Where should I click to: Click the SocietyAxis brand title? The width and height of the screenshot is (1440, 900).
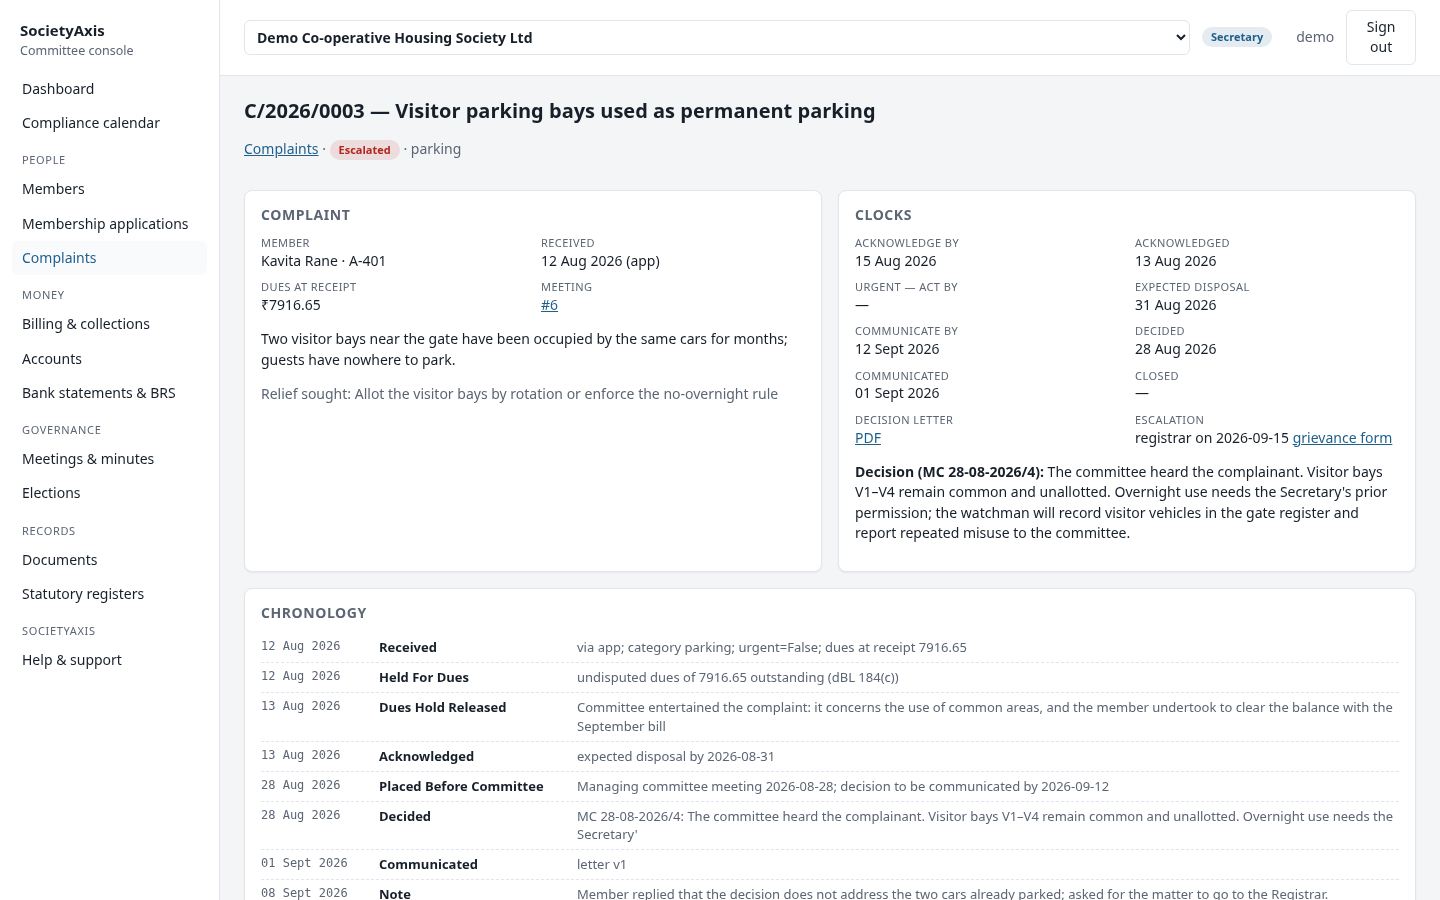[x=62, y=31]
